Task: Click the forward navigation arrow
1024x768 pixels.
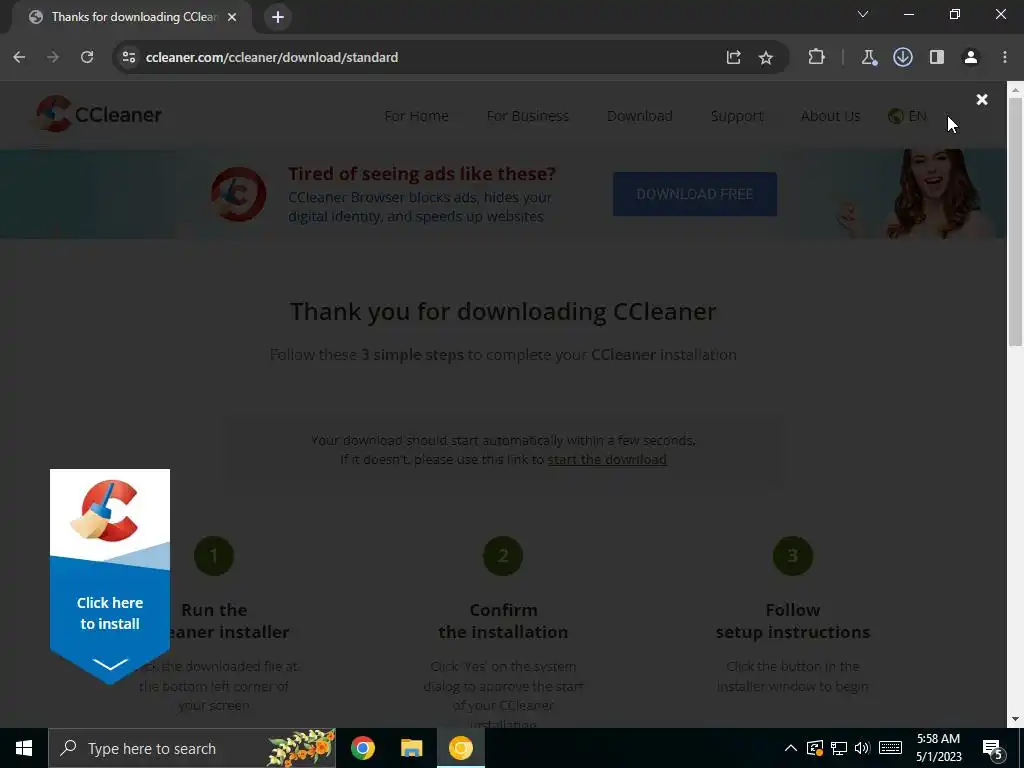Action: click(53, 57)
